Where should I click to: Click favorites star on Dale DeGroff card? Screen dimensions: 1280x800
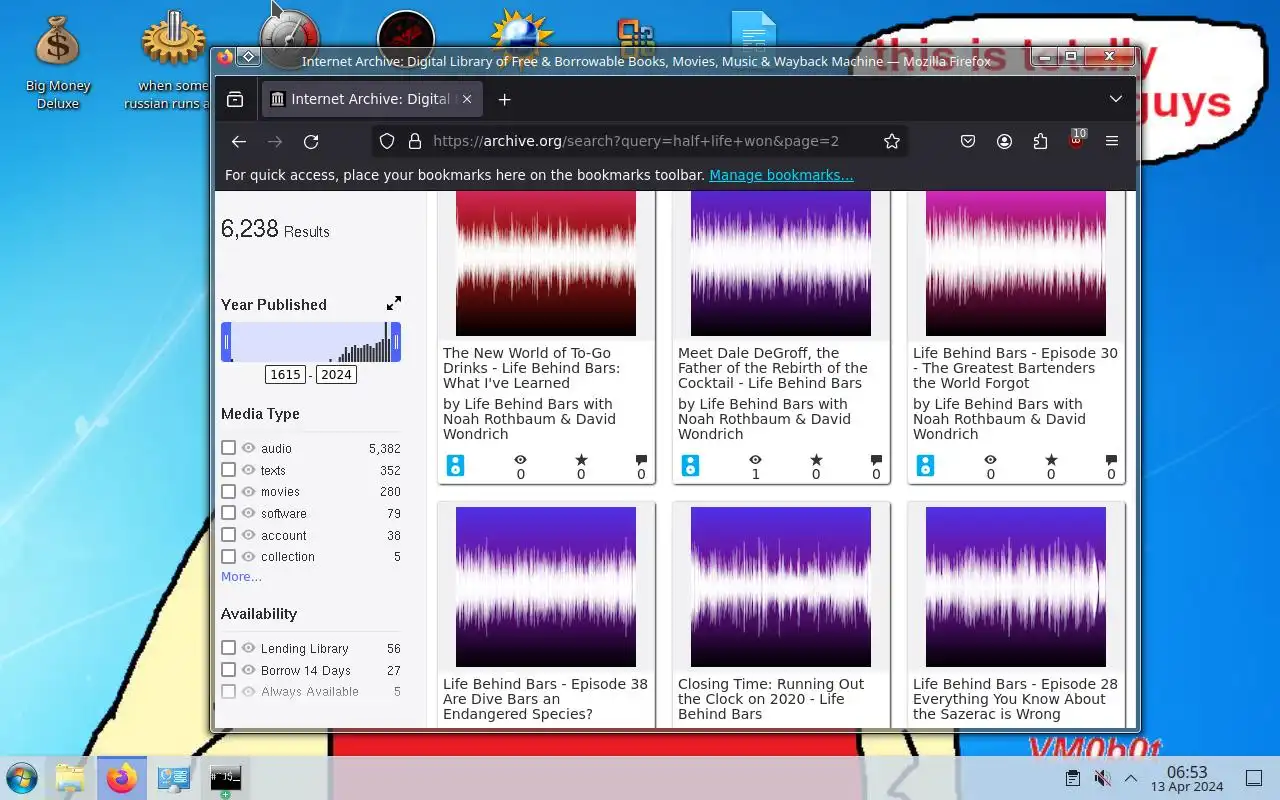(816, 460)
